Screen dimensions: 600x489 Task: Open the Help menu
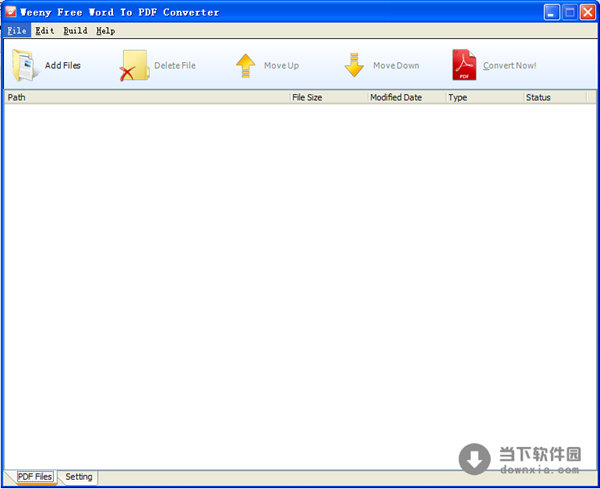coord(105,31)
